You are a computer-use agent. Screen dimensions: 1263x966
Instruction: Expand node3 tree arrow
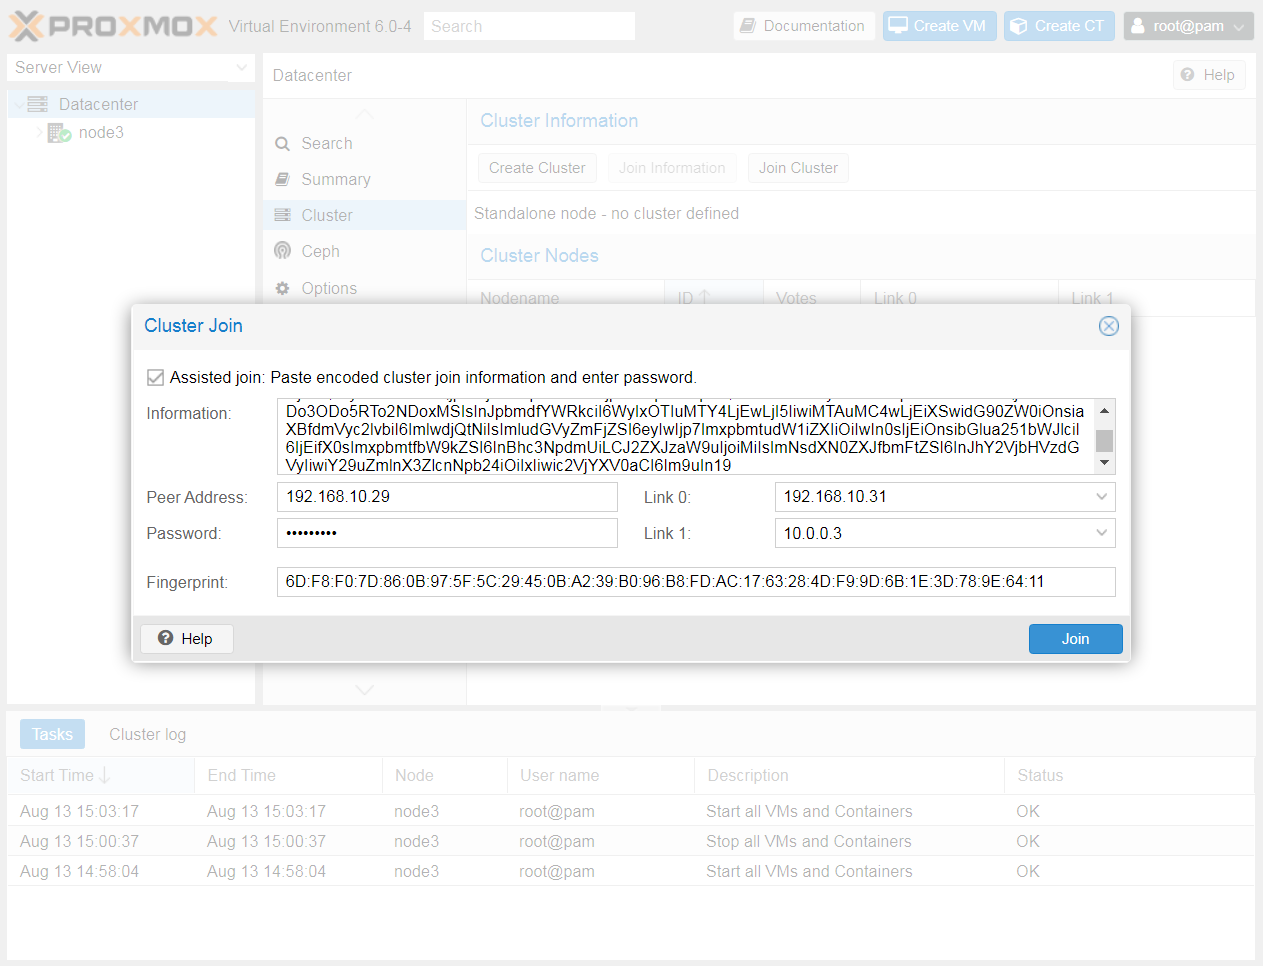(40, 132)
